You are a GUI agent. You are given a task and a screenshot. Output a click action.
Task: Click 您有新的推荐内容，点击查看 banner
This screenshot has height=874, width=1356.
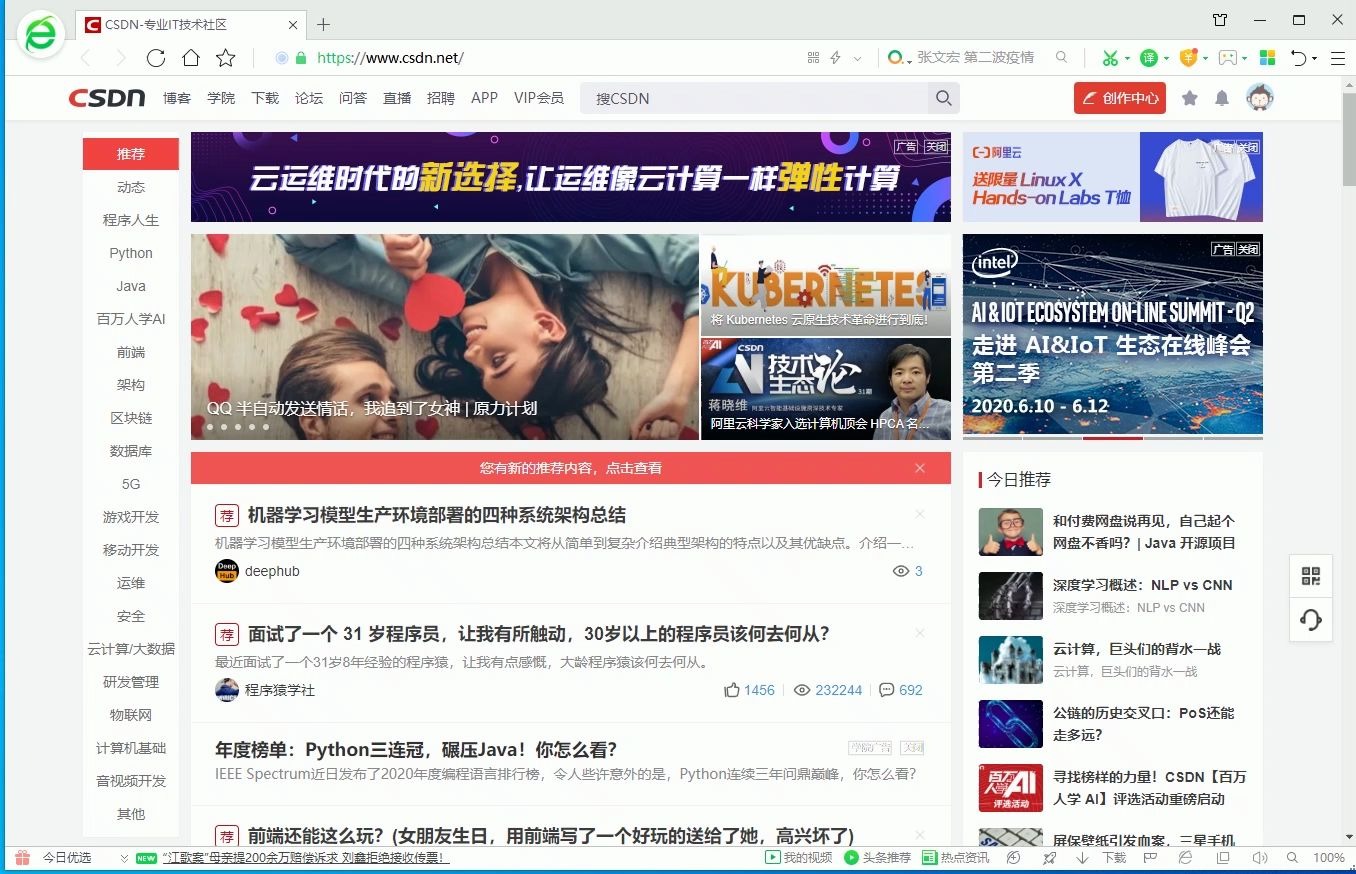571,468
